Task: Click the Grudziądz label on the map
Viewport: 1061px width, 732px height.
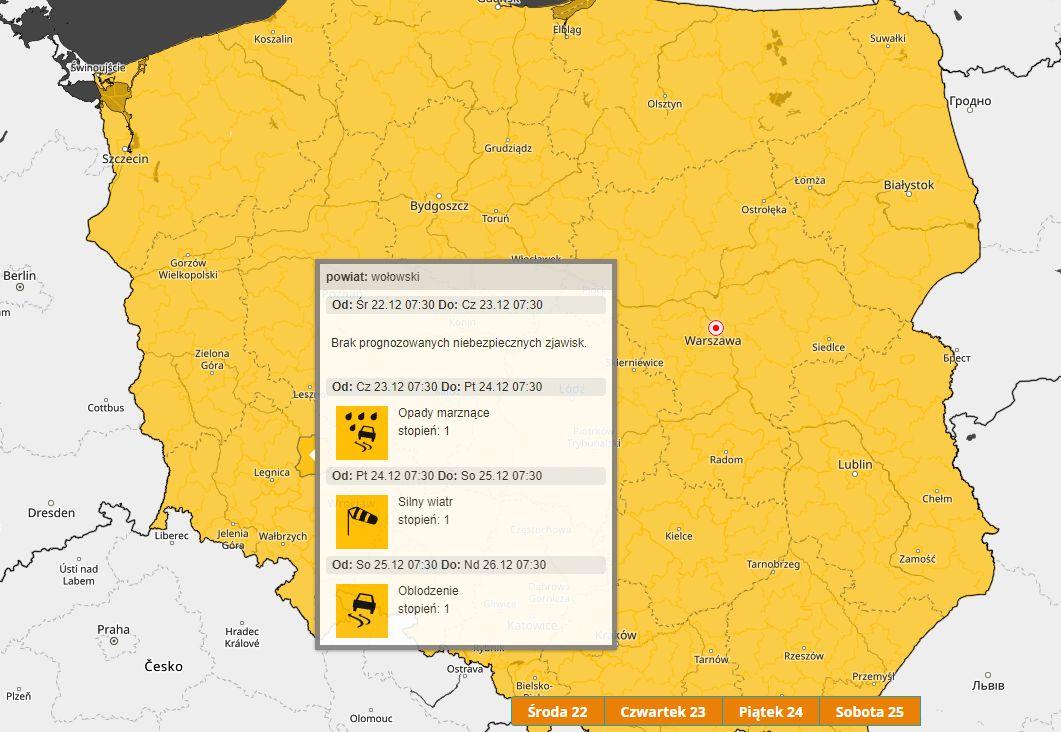Action: point(507,148)
